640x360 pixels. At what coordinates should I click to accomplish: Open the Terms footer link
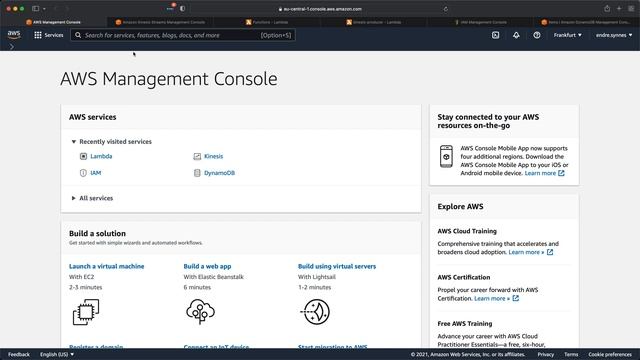(x=571, y=354)
